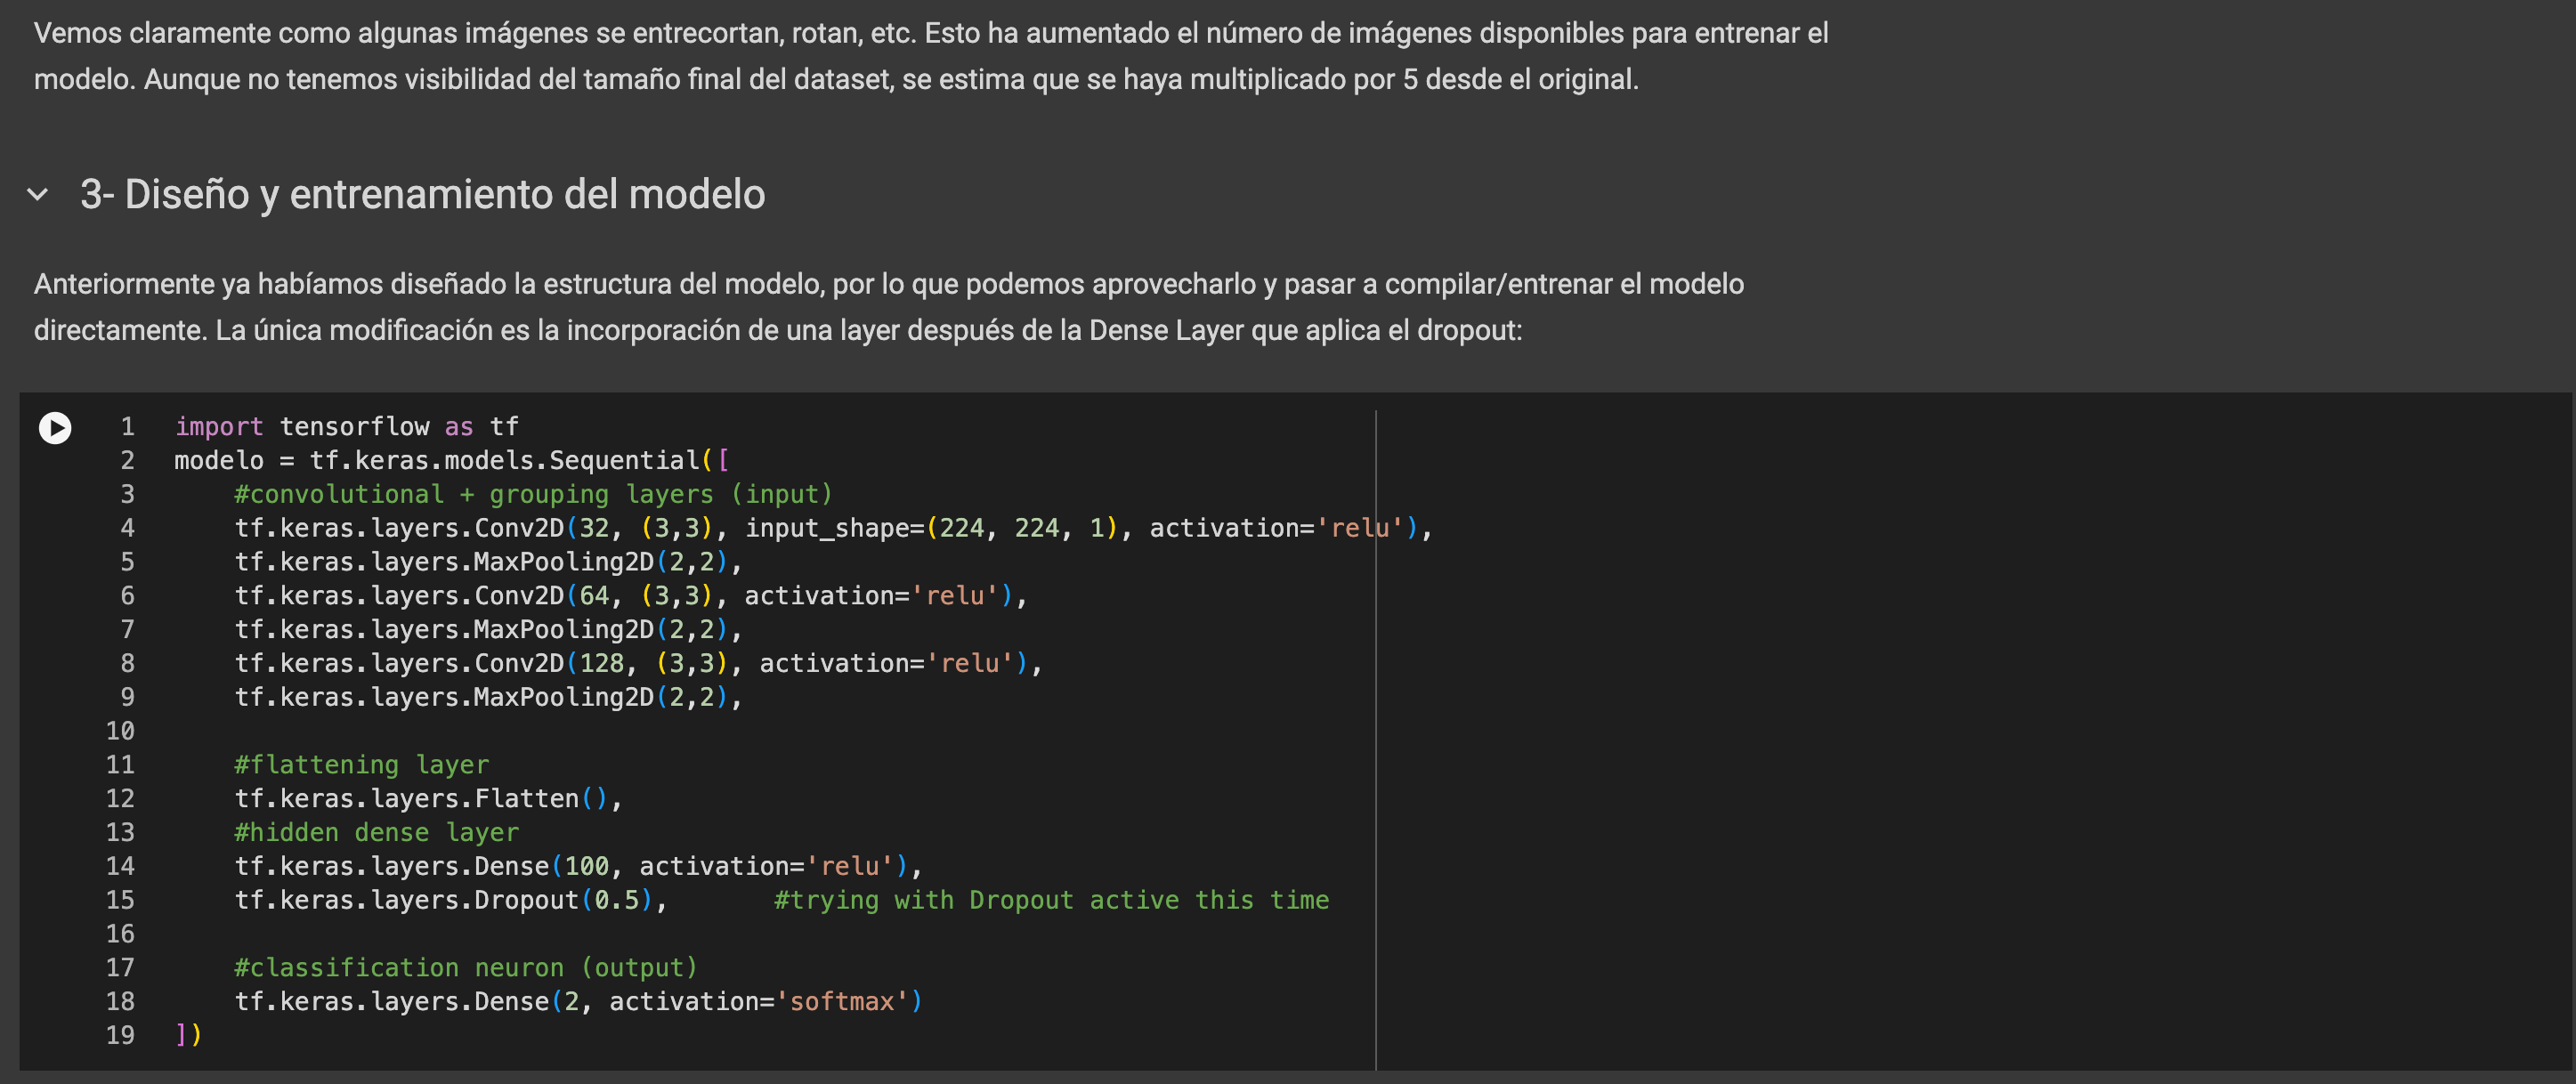2576x1084 pixels.
Task: Collapse section 3 using the chevron arrow
Action: [x=38, y=194]
